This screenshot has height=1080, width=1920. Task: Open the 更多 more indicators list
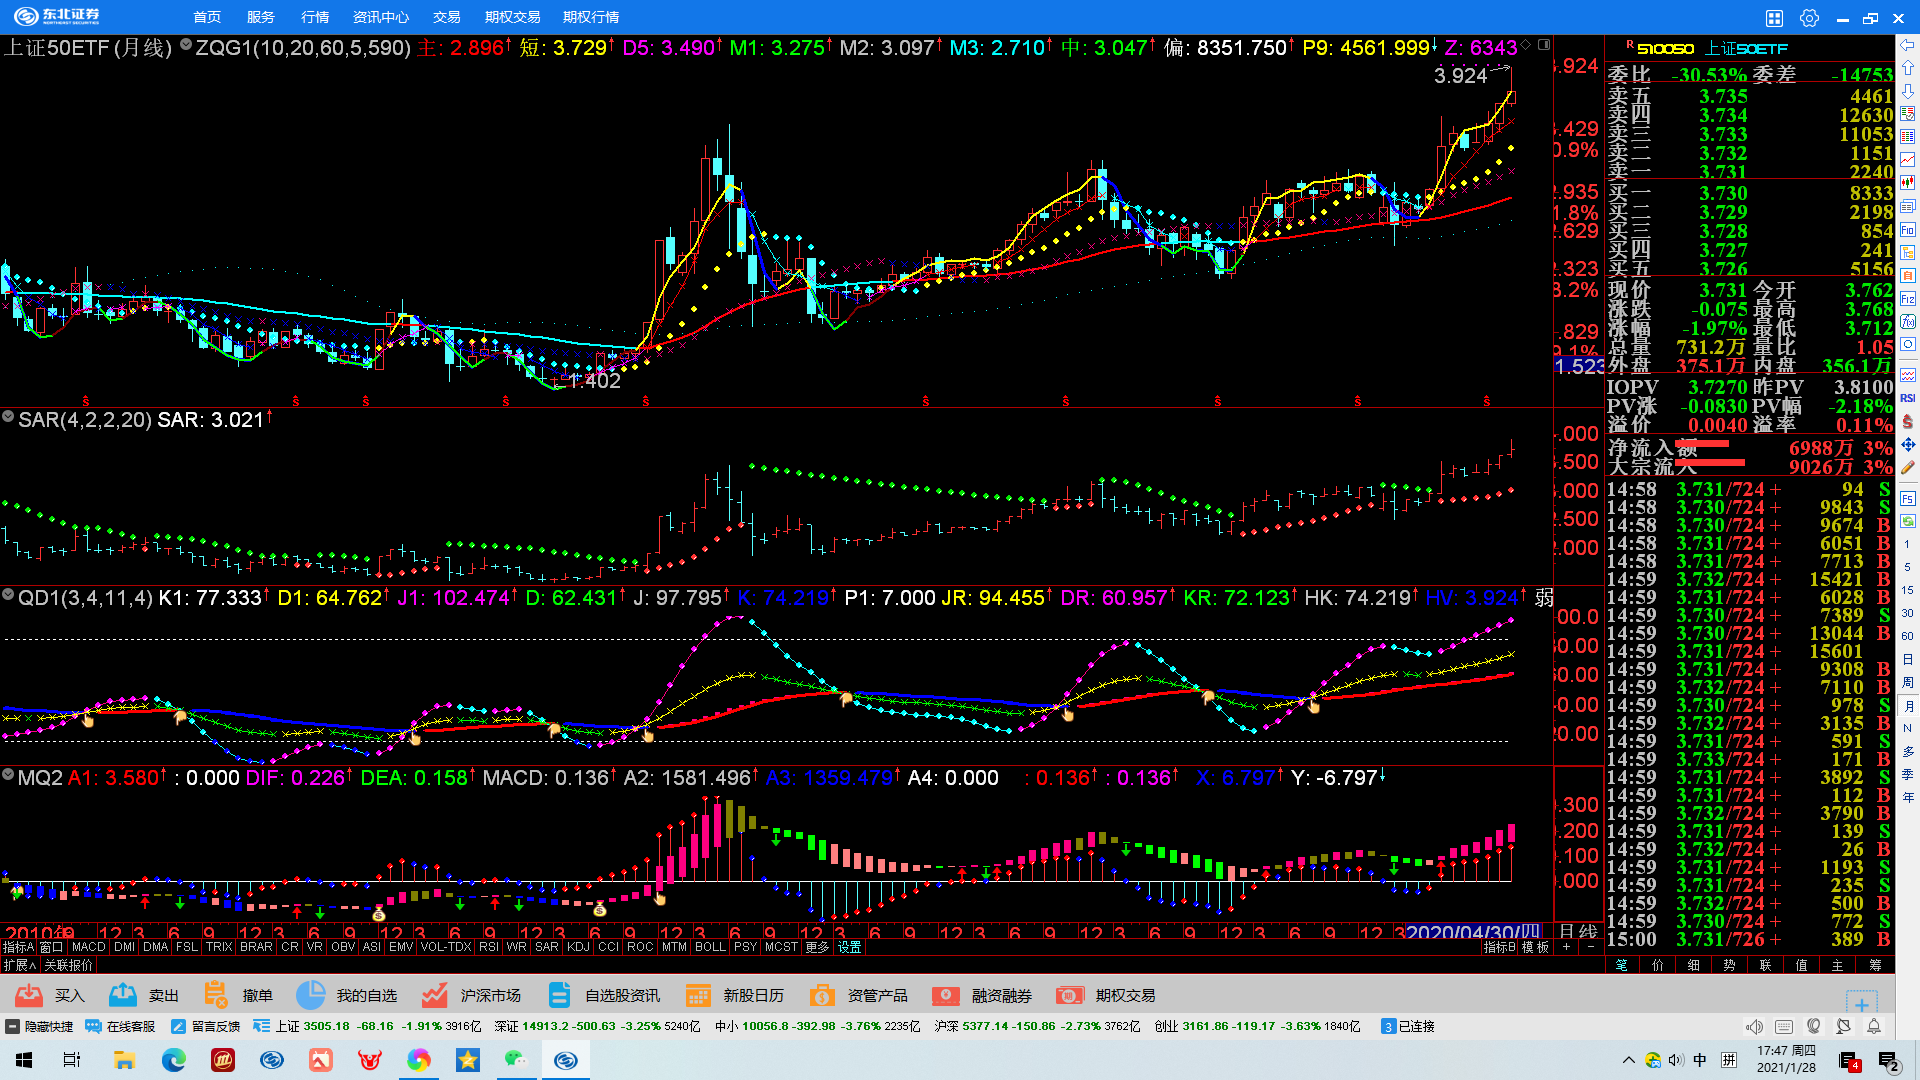tap(817, 947)
